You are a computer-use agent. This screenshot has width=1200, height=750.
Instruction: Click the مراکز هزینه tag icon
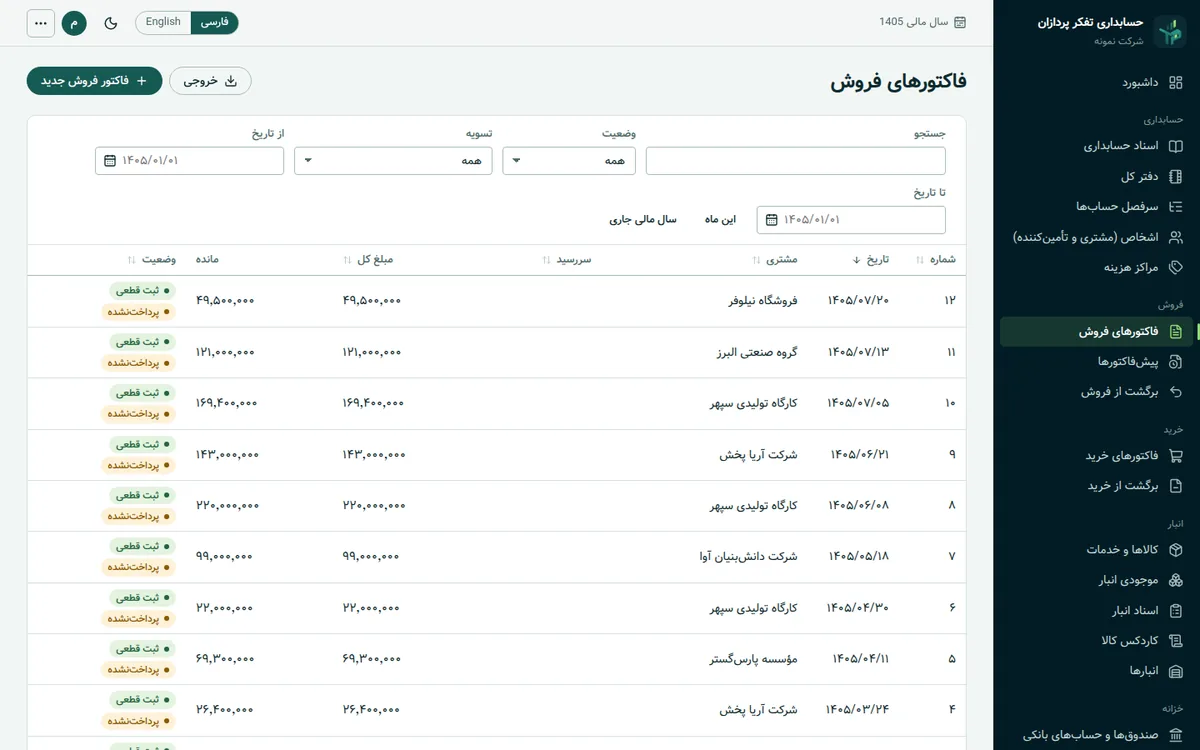(1175, 267)
